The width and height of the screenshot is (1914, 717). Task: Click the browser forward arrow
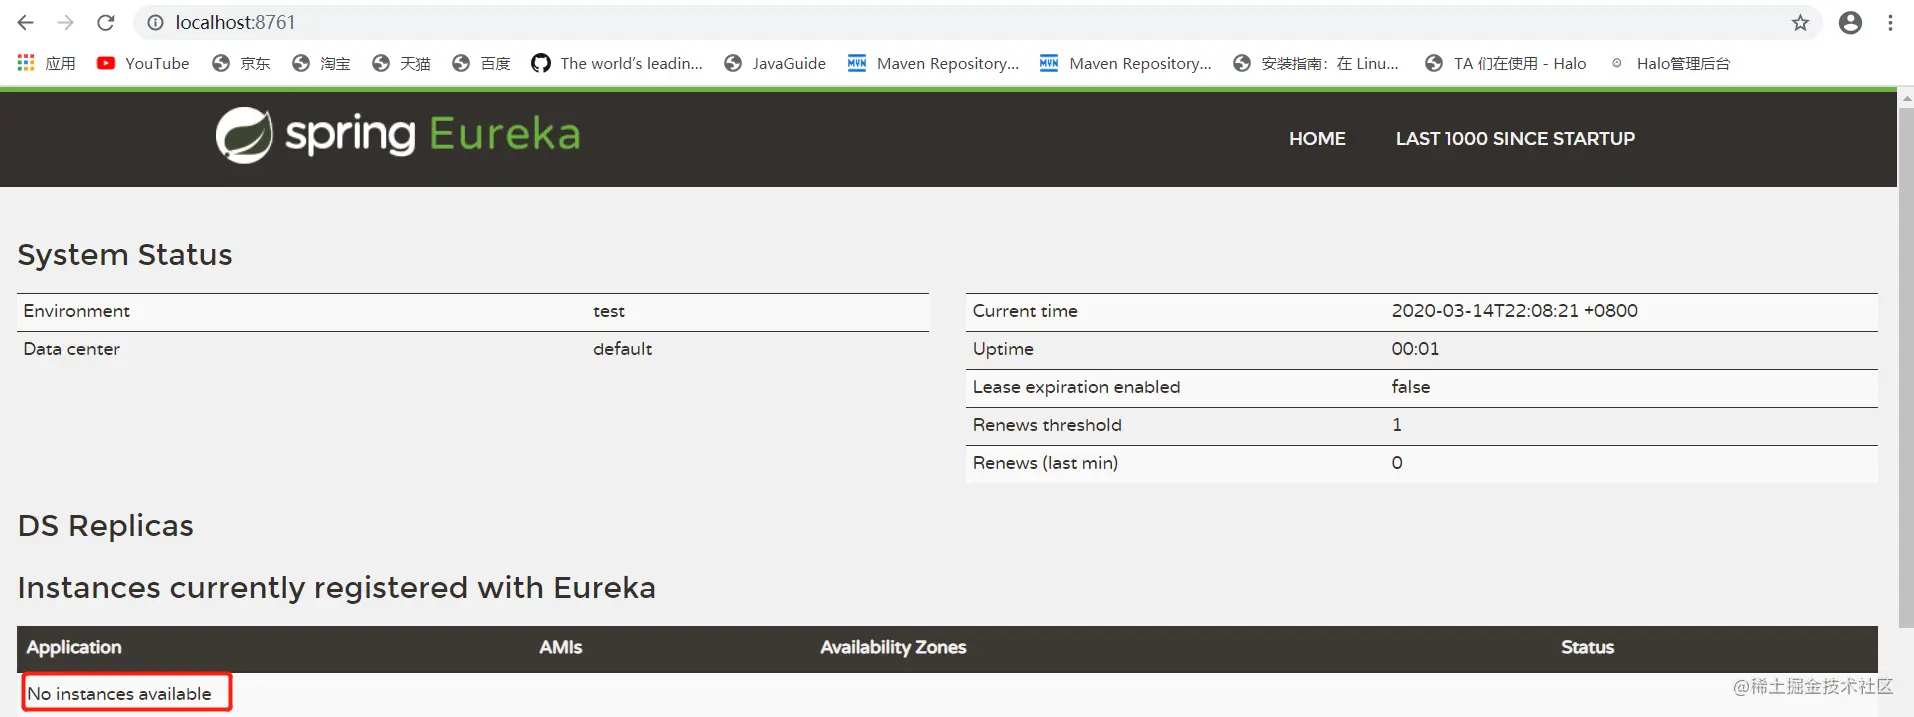click(66, 22)
